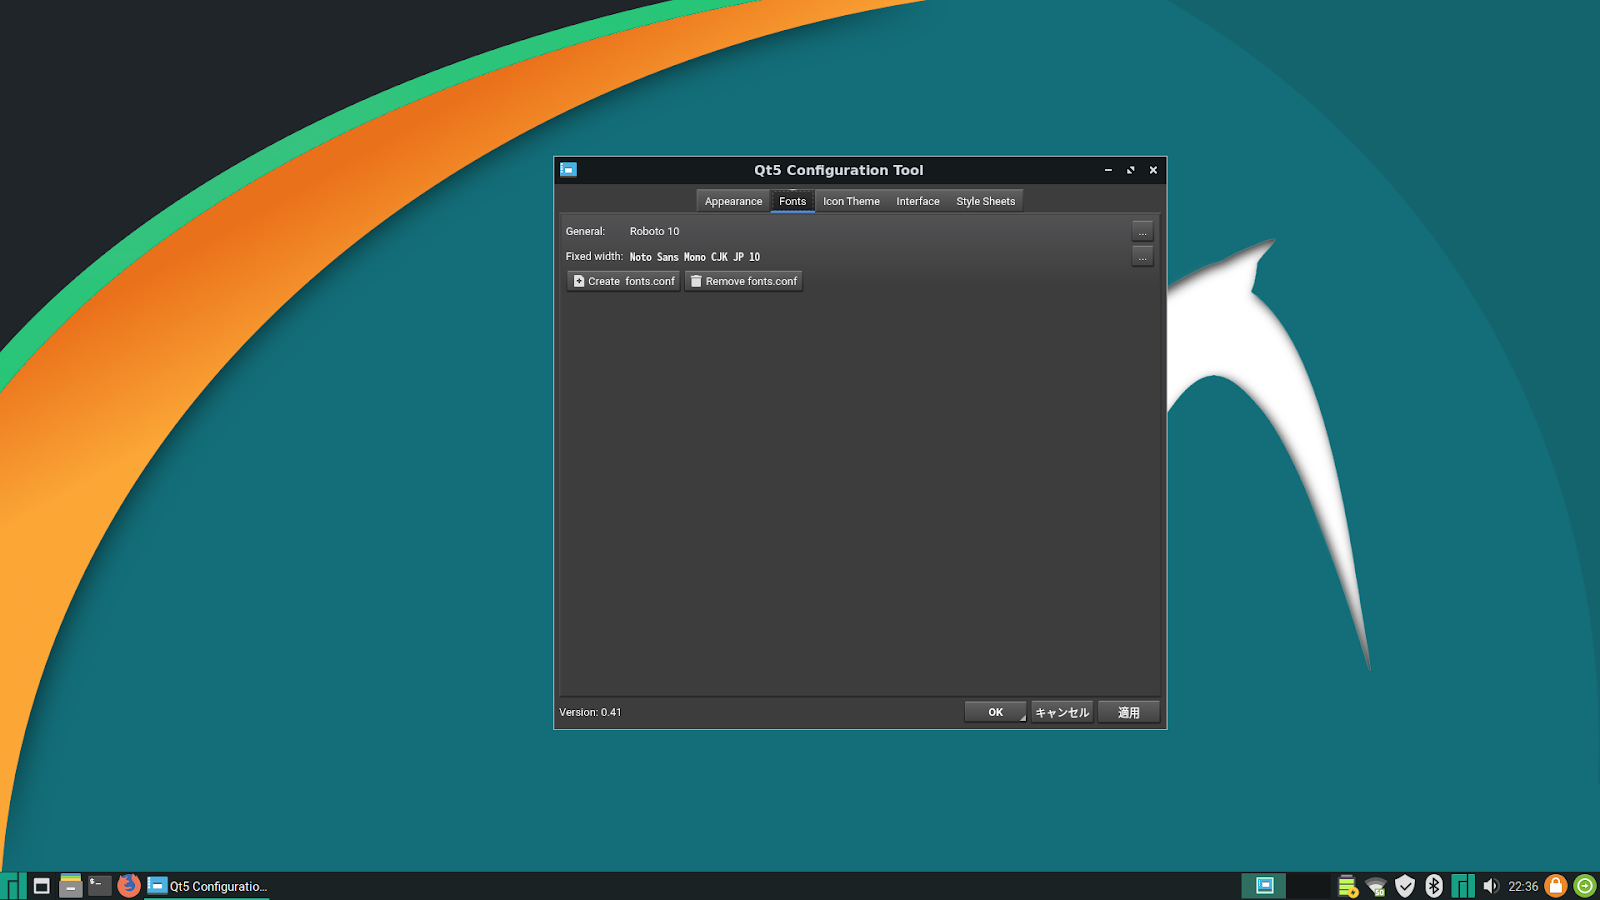
Task: Click Remove fonts.conf button
Action: pos(743,281)
